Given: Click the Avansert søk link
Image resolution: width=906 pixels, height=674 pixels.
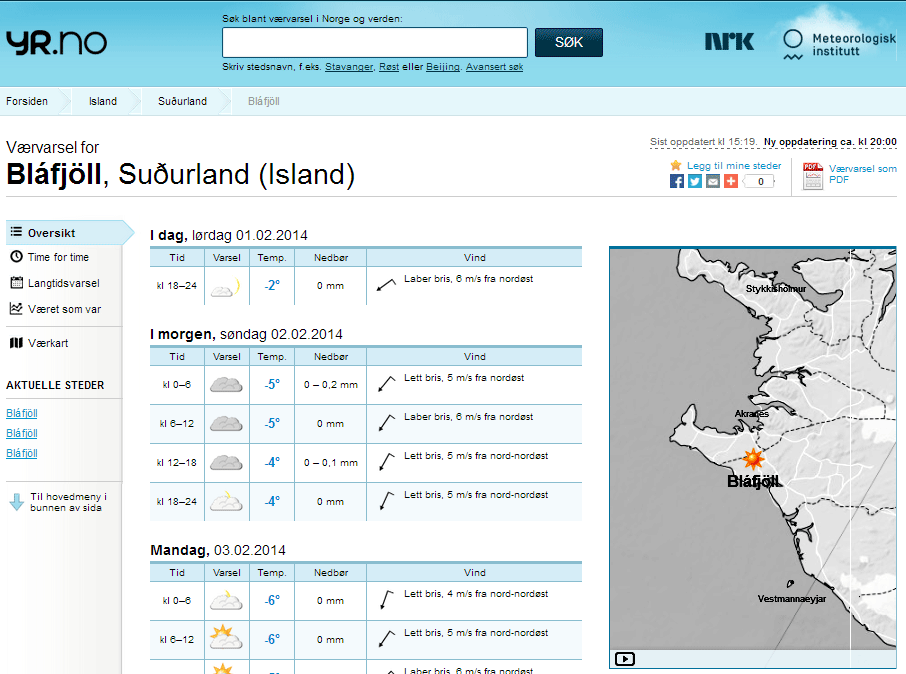Looking at the screenshot, I should tap(495, 67).
